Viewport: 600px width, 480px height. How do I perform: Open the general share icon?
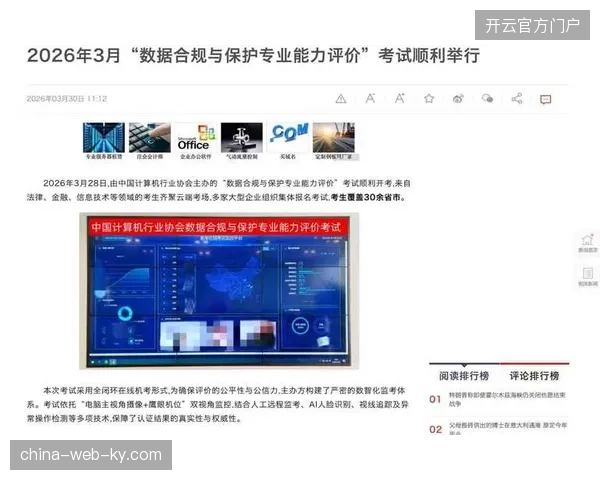pos(517,98)
